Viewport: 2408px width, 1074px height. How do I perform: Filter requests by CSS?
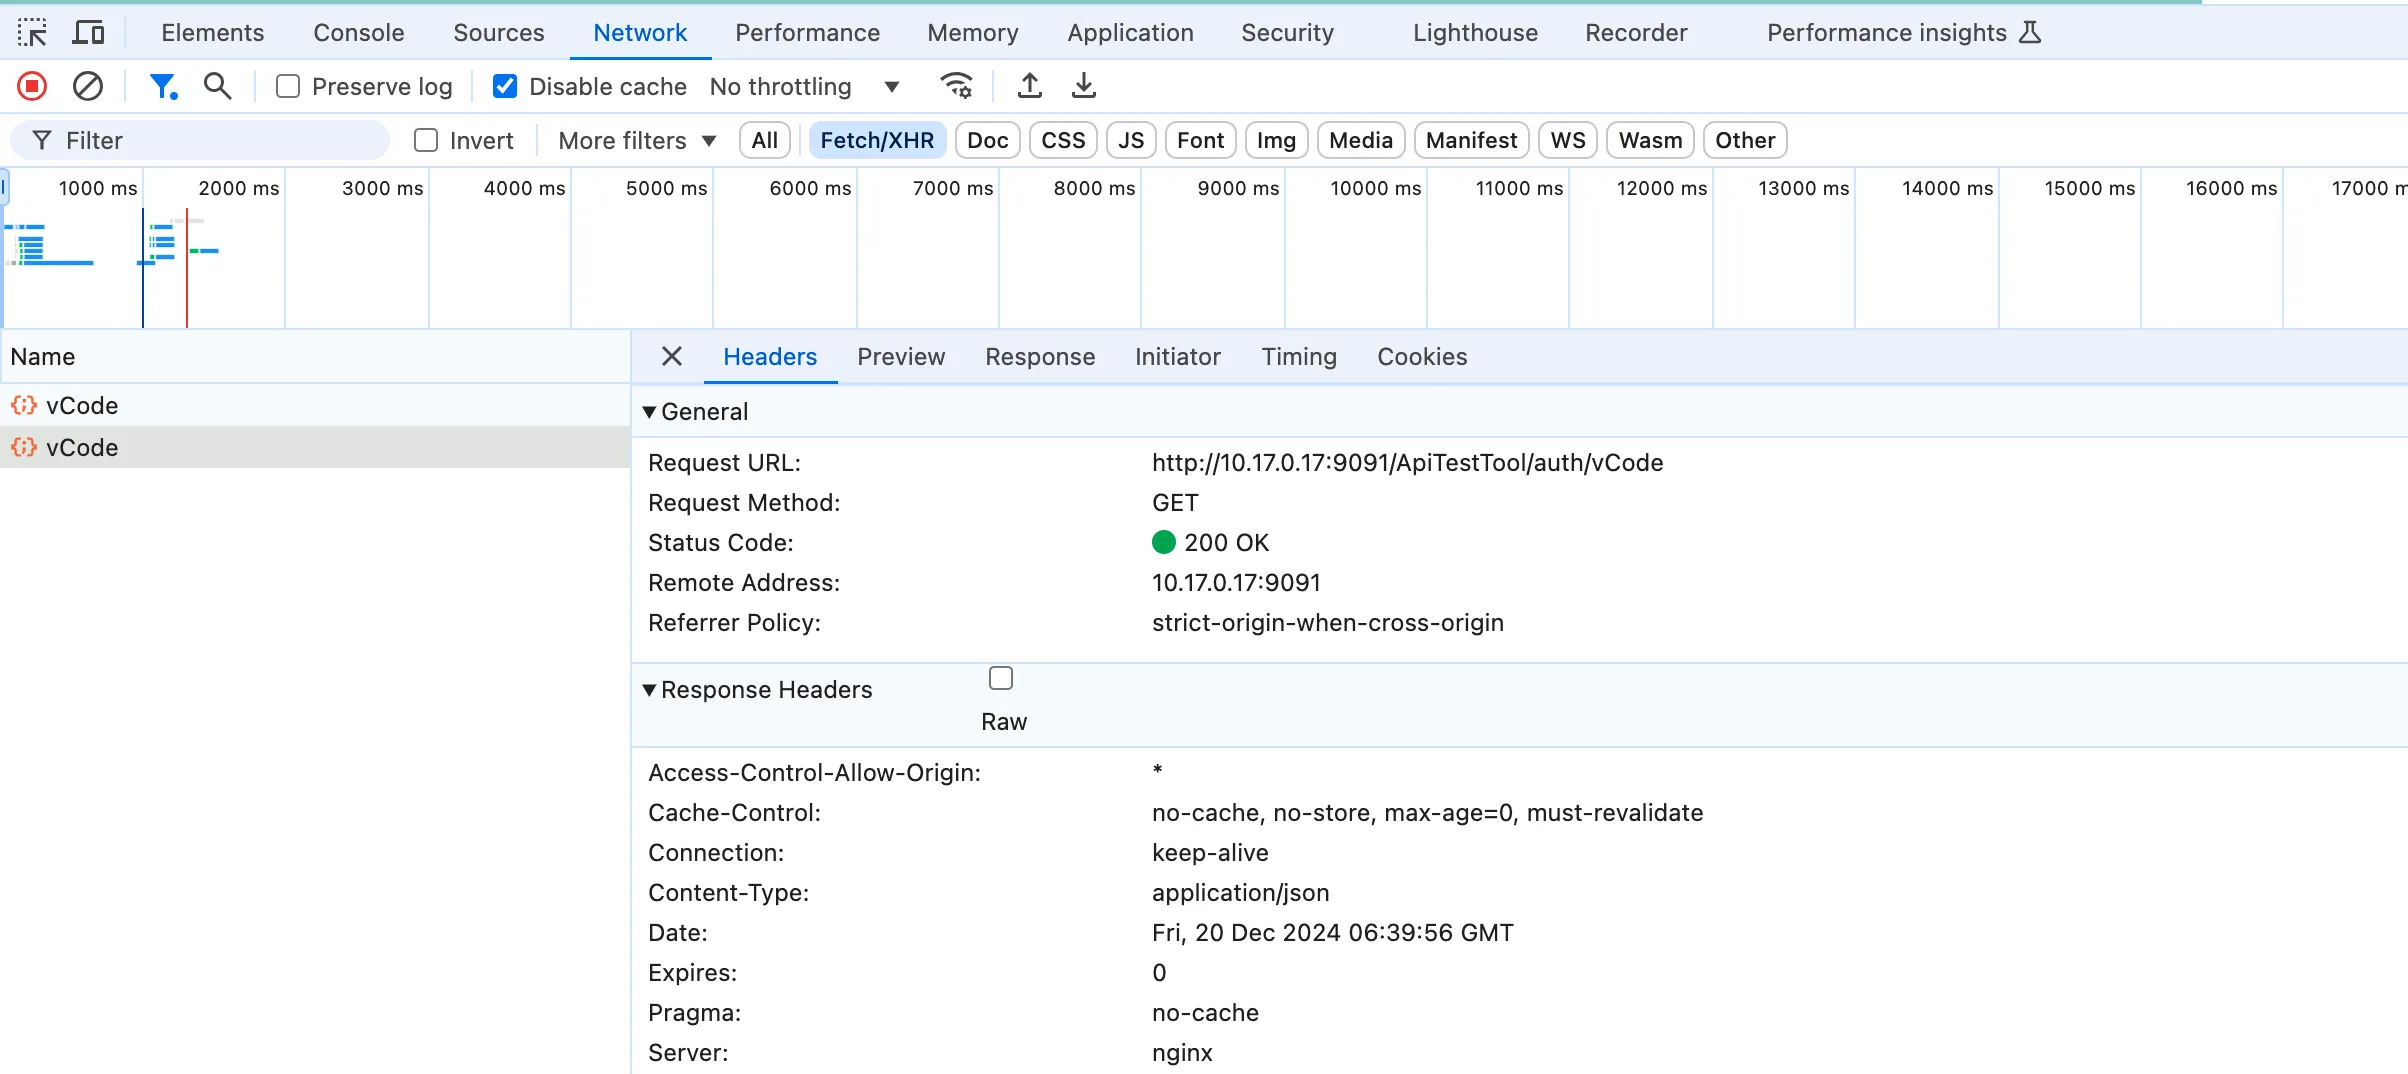click(1063, 140)
